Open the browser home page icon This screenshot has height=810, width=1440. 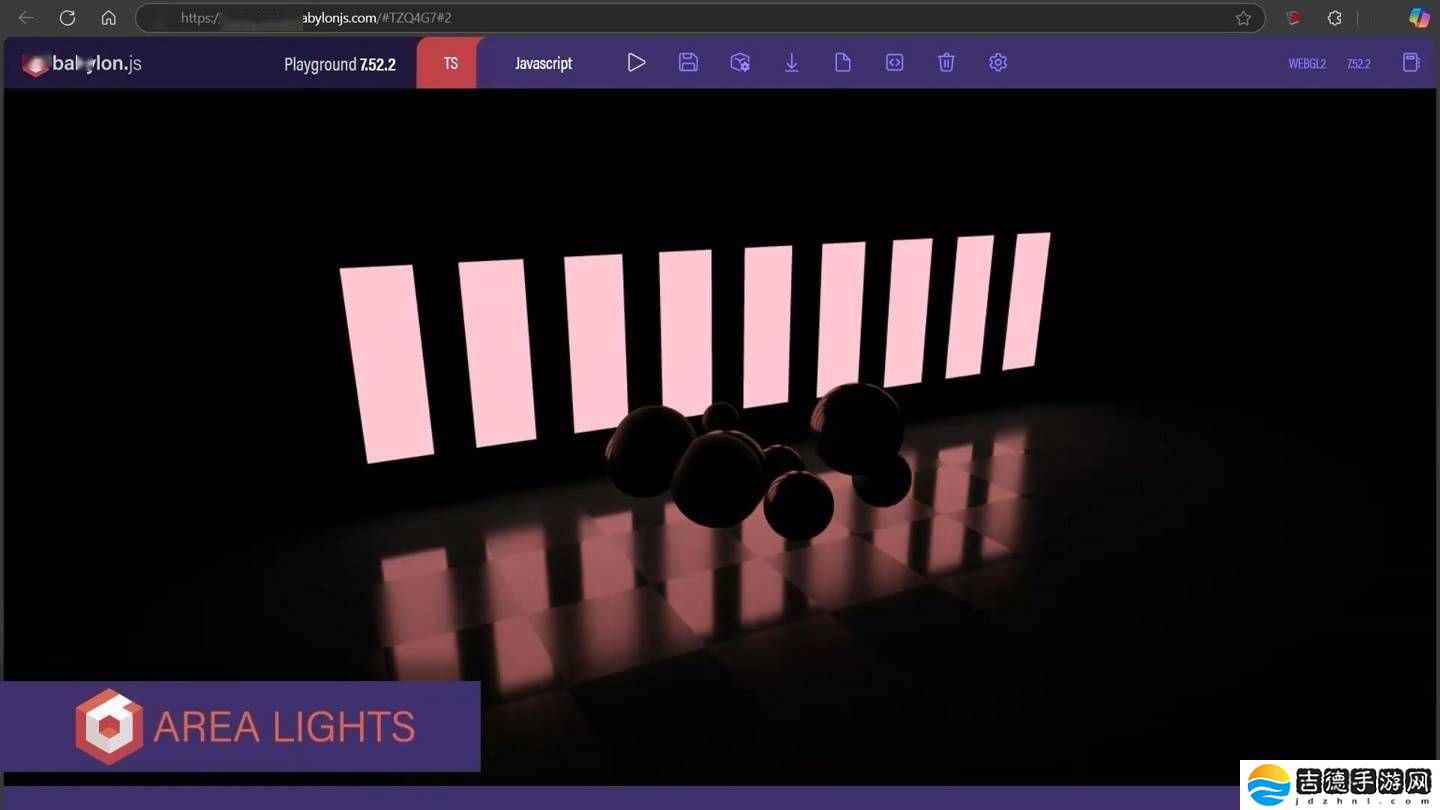coord(108,18)
